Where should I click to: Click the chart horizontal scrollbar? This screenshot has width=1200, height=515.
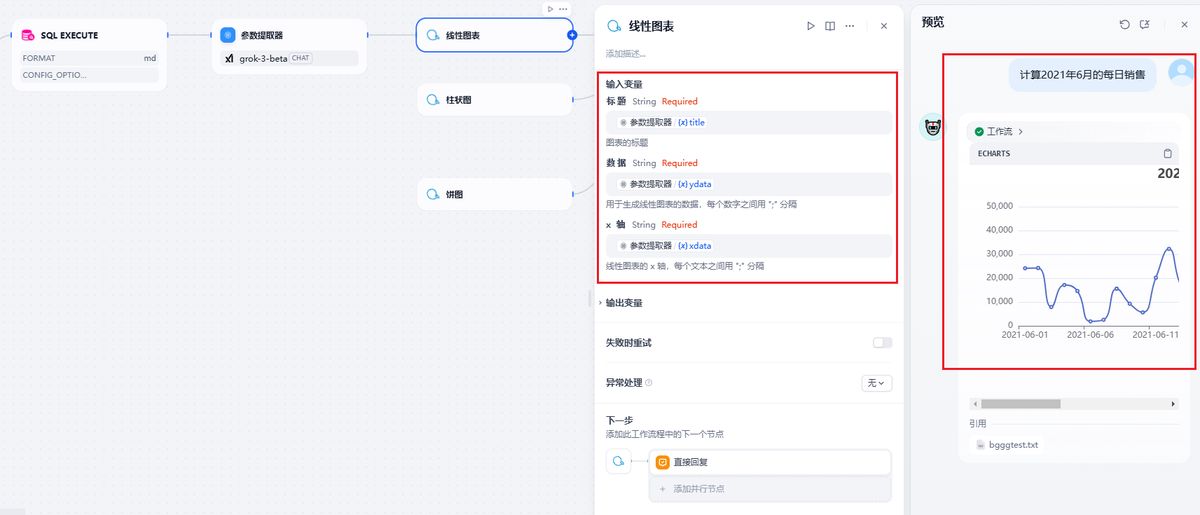tap(1020, 404)
